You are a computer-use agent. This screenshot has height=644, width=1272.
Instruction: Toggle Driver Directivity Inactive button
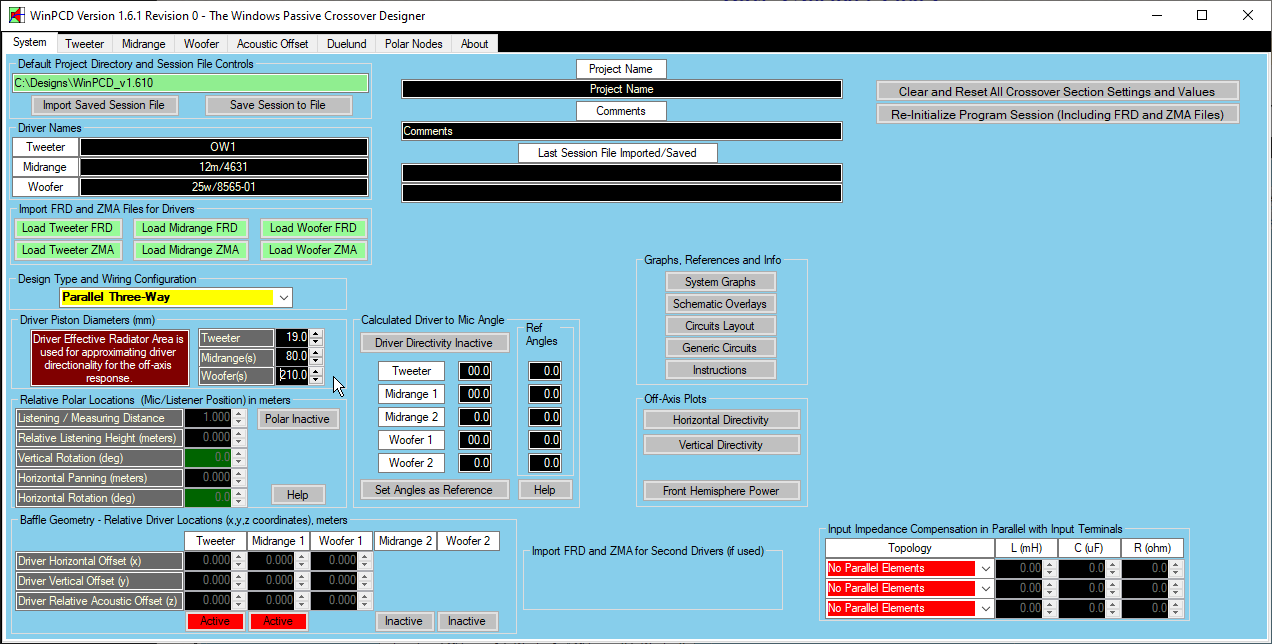point(433,343)
